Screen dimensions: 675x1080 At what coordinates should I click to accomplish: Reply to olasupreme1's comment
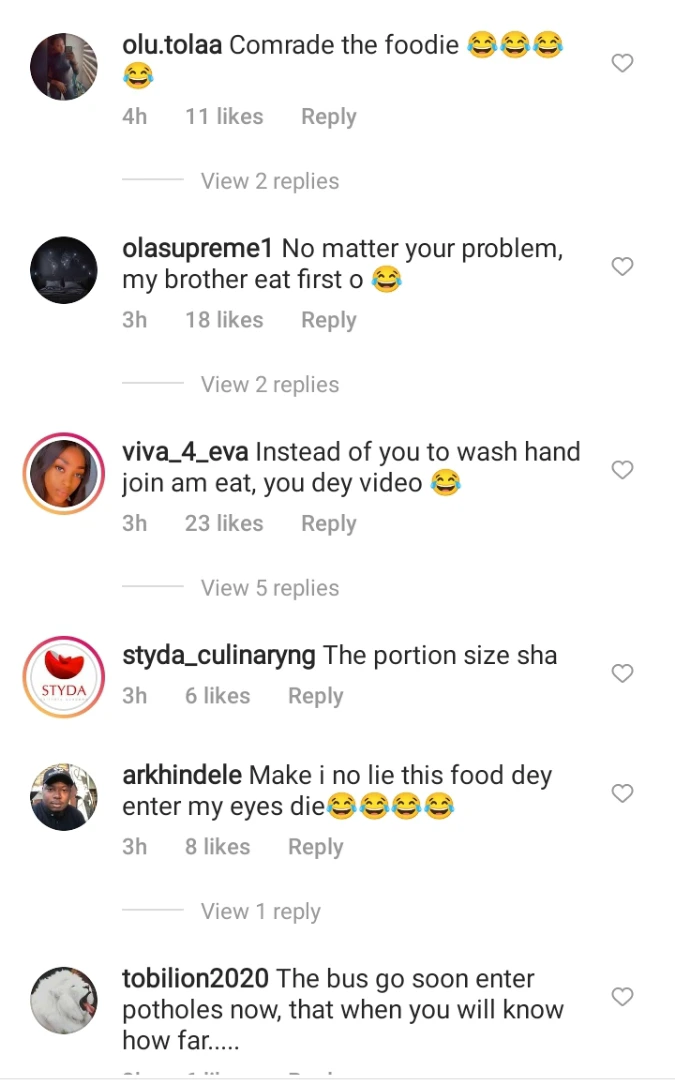328,320
